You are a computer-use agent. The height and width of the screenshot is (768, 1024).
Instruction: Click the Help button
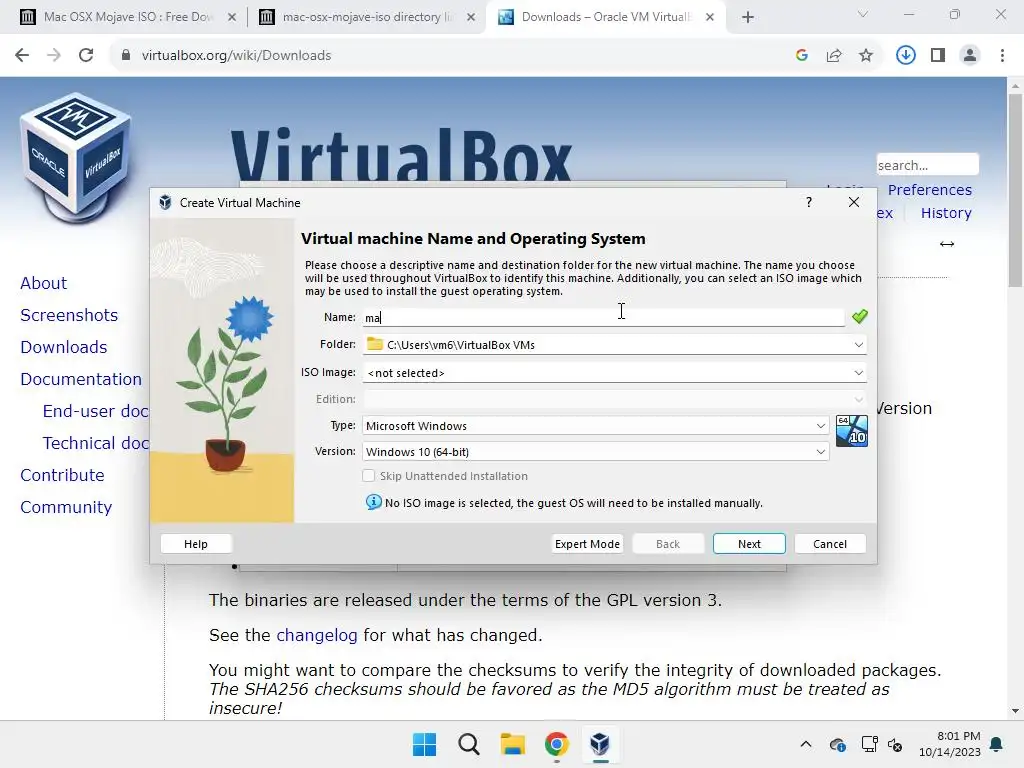195,544
